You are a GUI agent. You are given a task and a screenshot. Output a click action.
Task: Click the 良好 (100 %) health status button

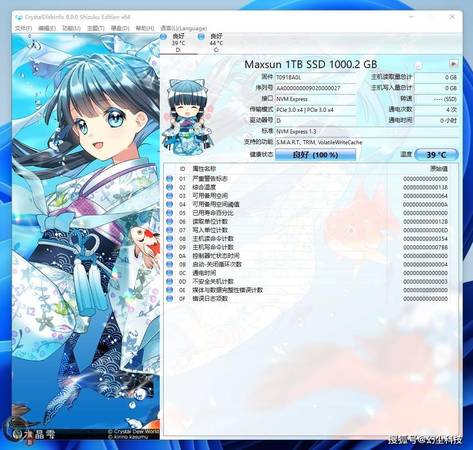pyautogui.click(x=315, y=155)
